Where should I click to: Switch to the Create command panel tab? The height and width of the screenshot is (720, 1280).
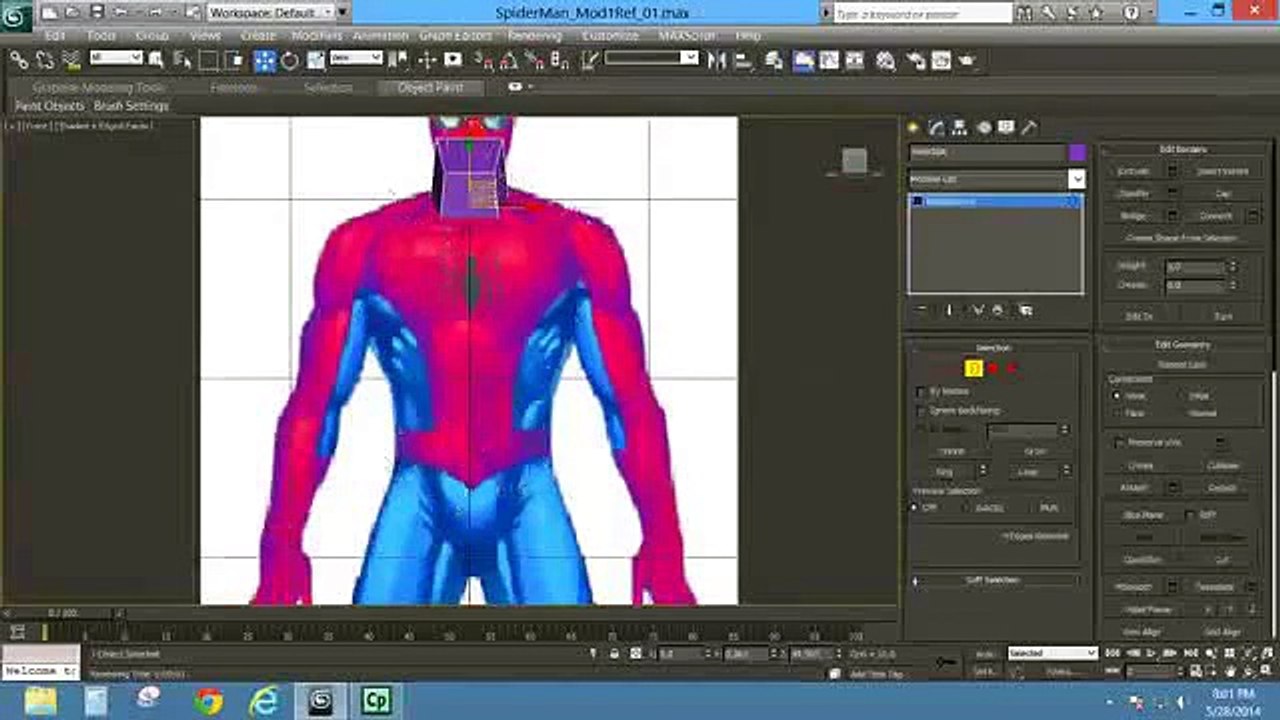pyautogui.click(x=913, y=127)
